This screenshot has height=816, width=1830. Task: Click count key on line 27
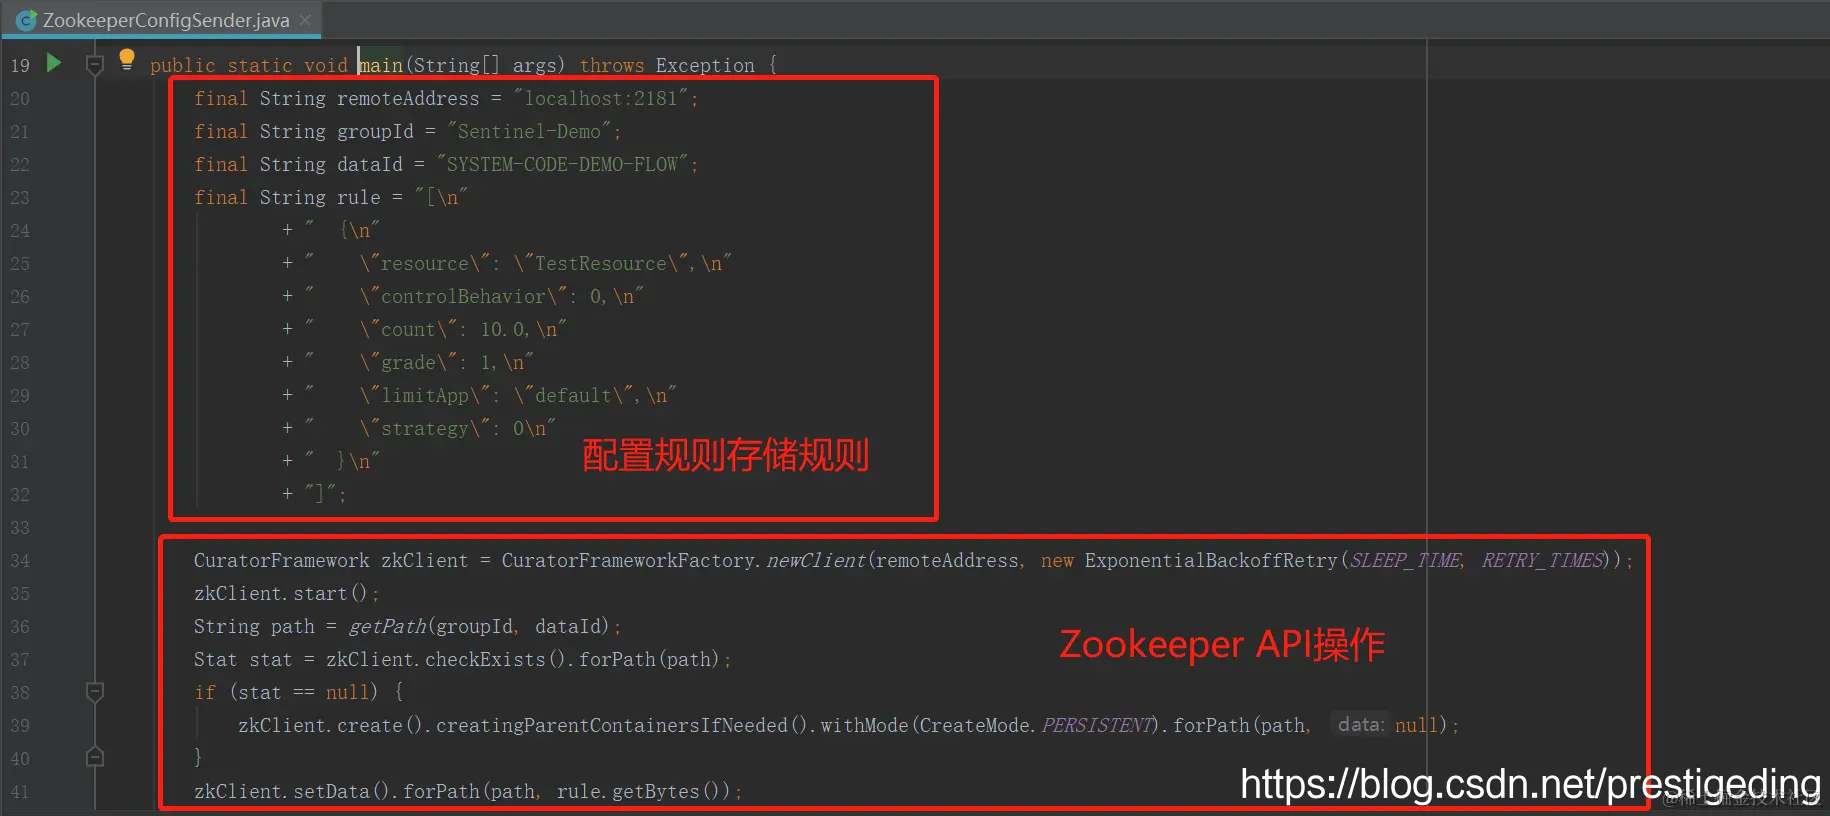(408, 329)
